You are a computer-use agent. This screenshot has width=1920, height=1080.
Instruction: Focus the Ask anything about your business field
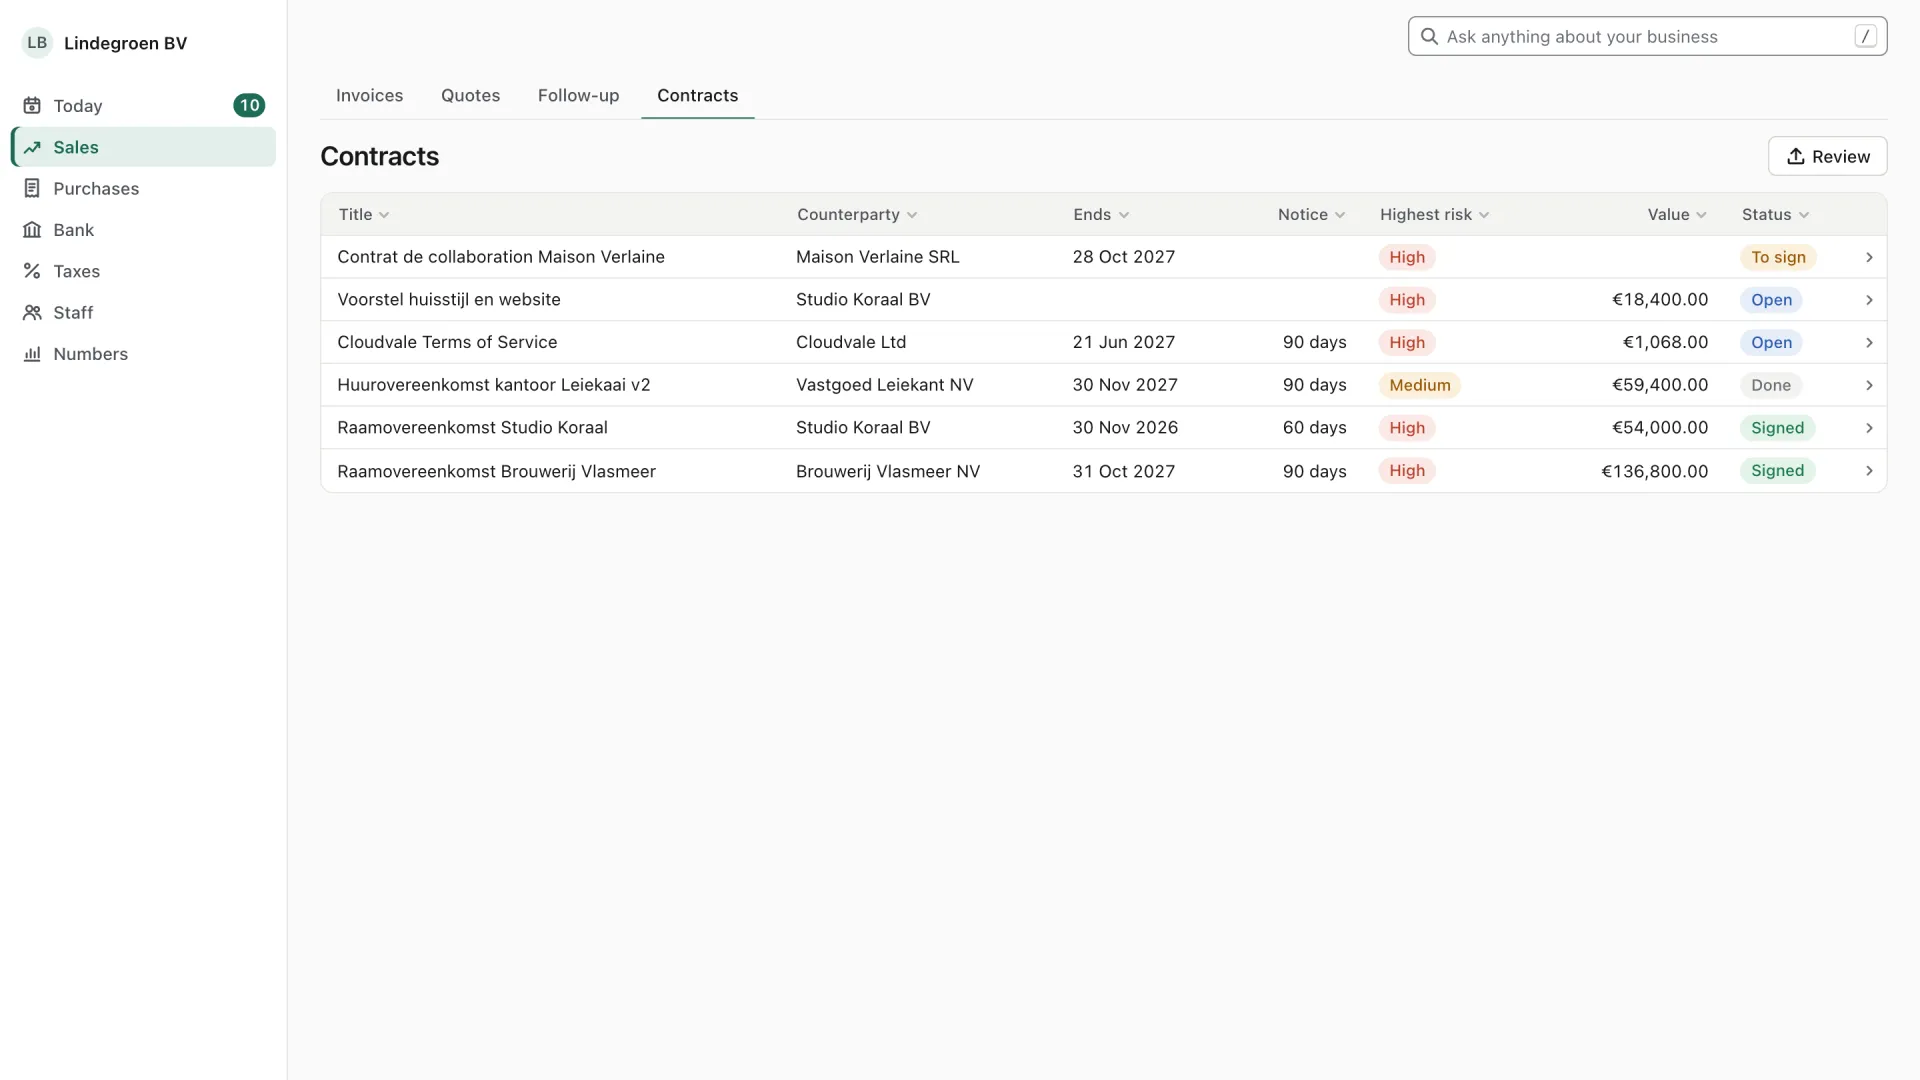pyautogui.click(x=1647, y=37)
